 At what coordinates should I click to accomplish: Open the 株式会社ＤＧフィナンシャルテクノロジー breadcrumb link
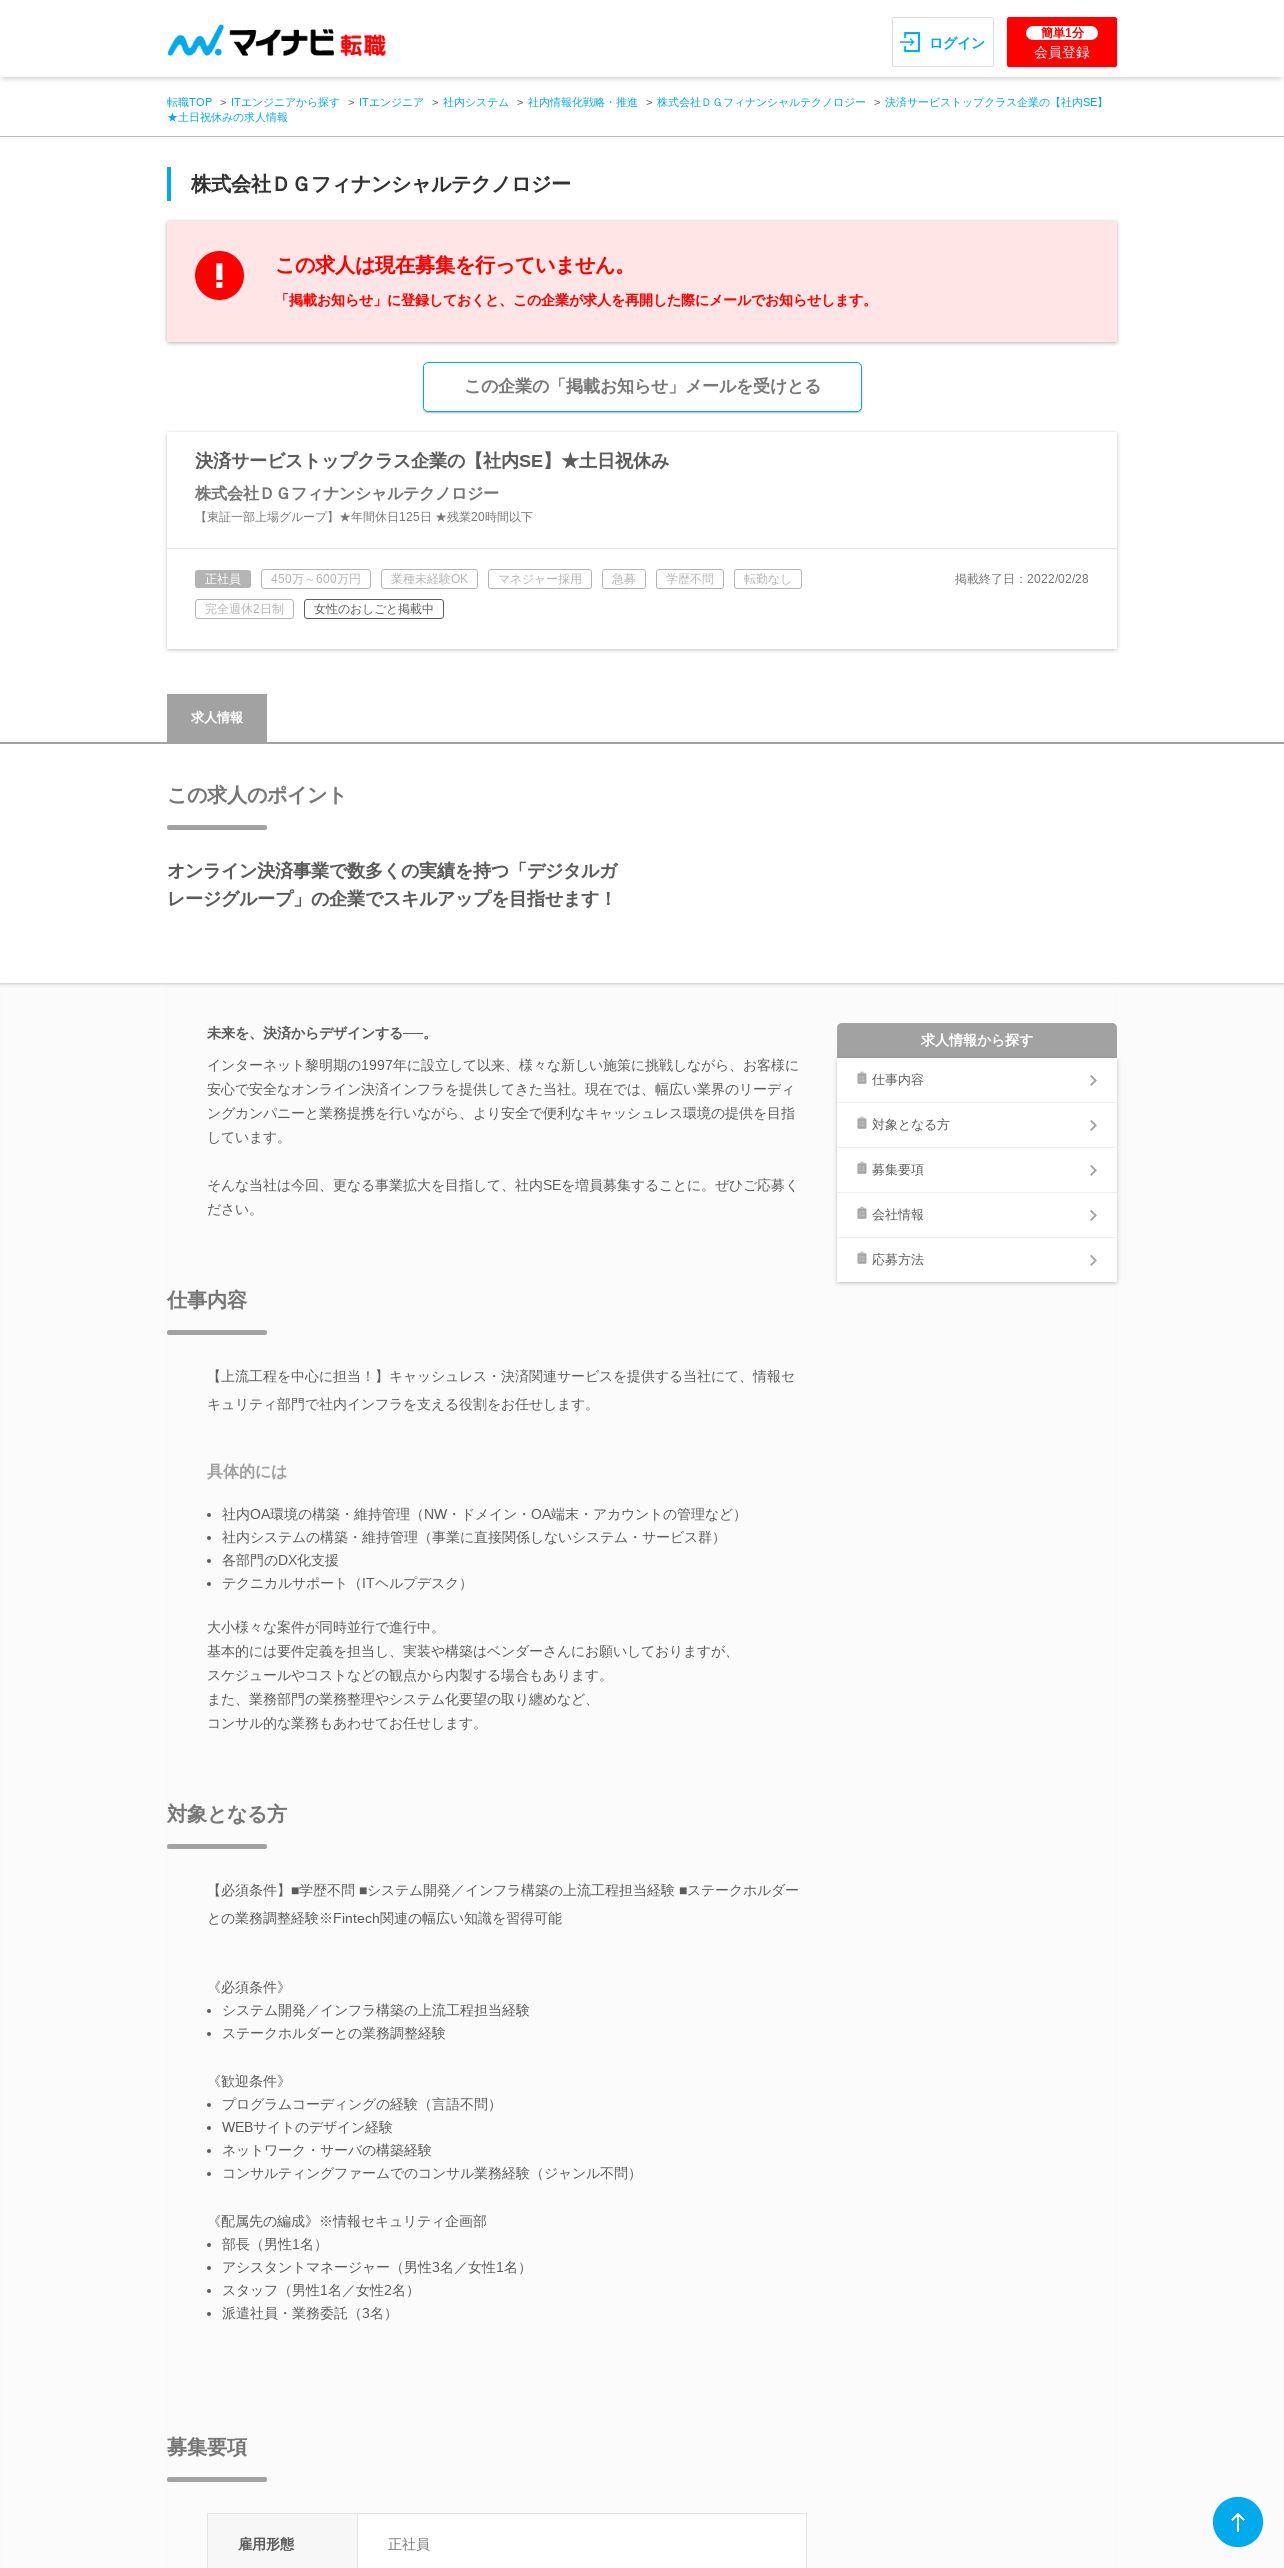(761, 102)
